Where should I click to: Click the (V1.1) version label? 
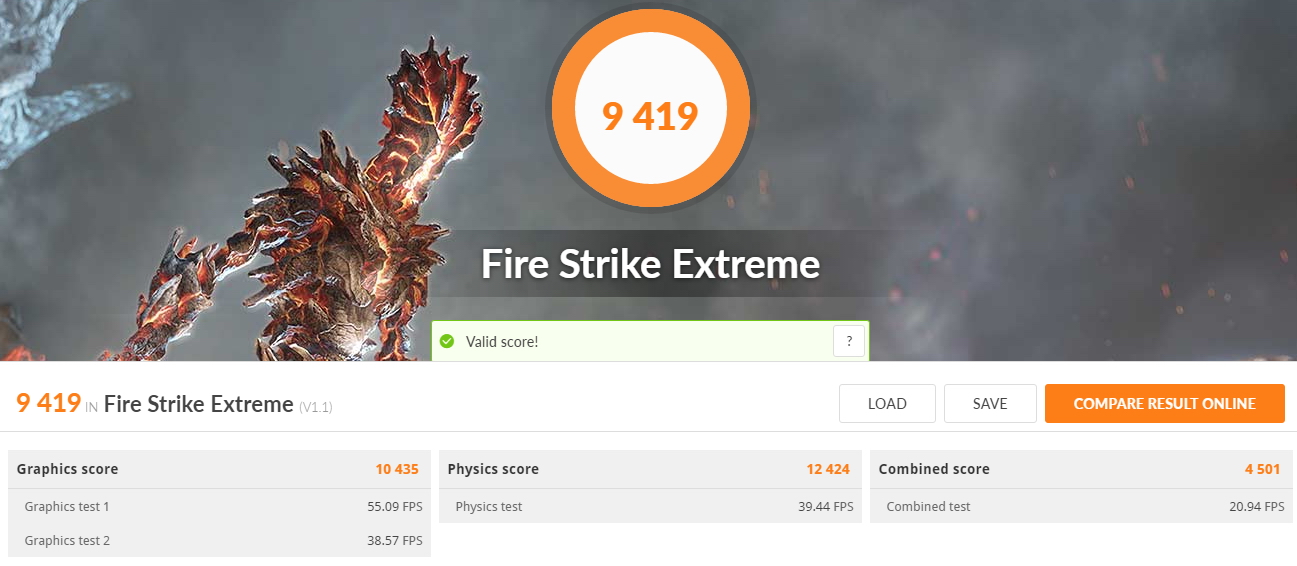pyautogui.click(x=316, y=407)
